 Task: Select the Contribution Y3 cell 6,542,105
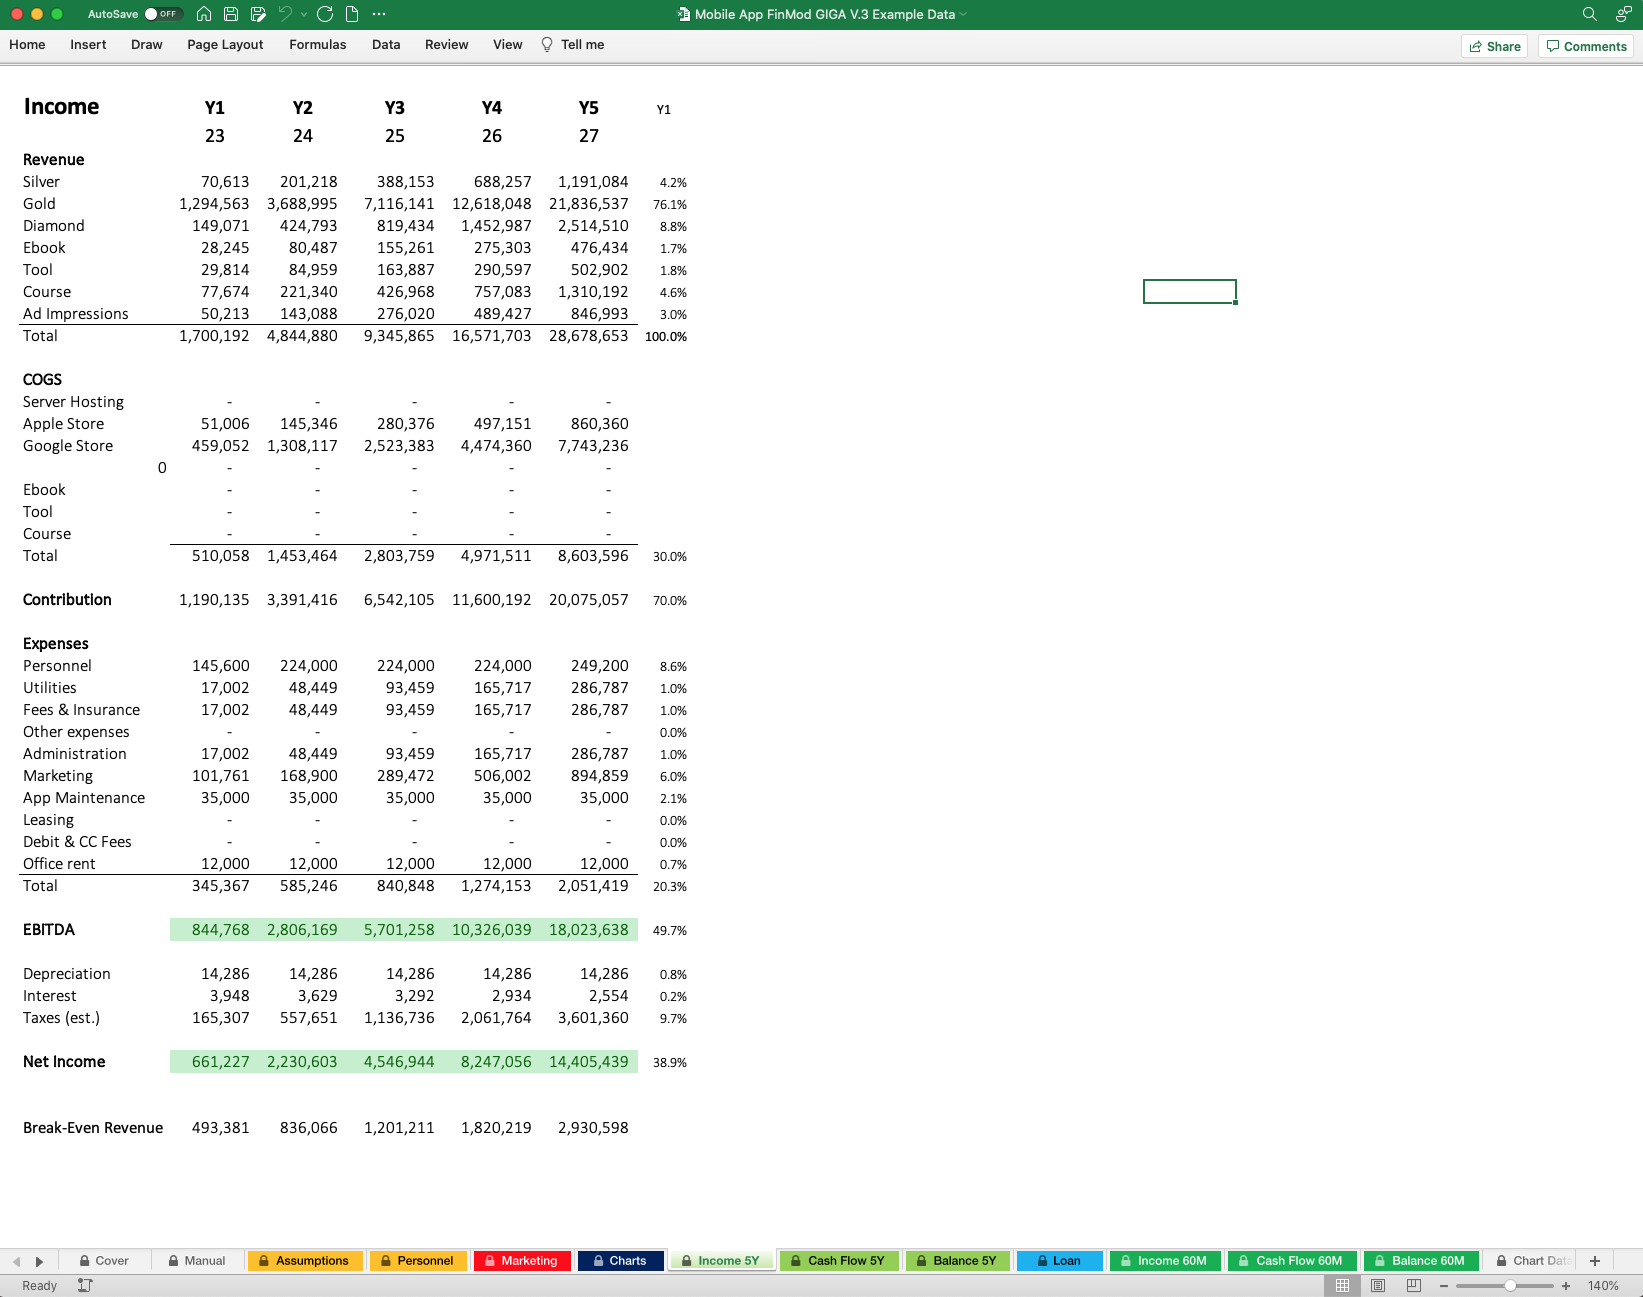coord(399,600)
